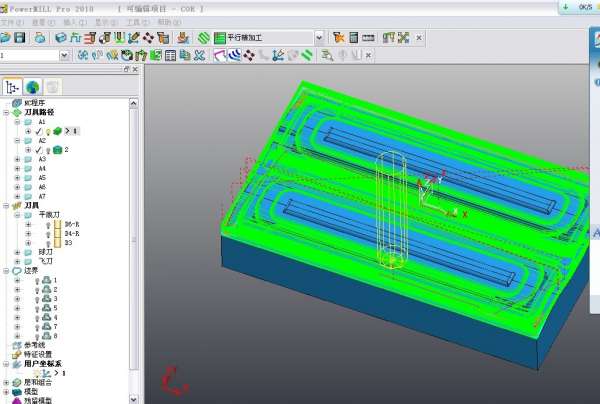The image size is (600, 404).
Task: Collapse the 刀具路径 tree node
Action: pos(6,112)
